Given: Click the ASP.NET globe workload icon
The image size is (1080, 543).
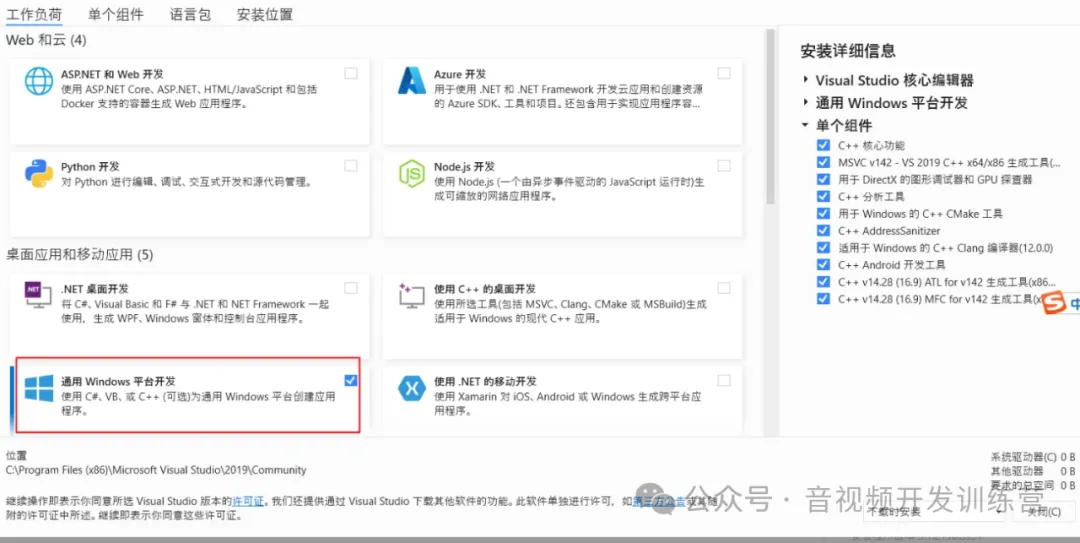Looking at the screenshot, I should (x=39, y=81).
